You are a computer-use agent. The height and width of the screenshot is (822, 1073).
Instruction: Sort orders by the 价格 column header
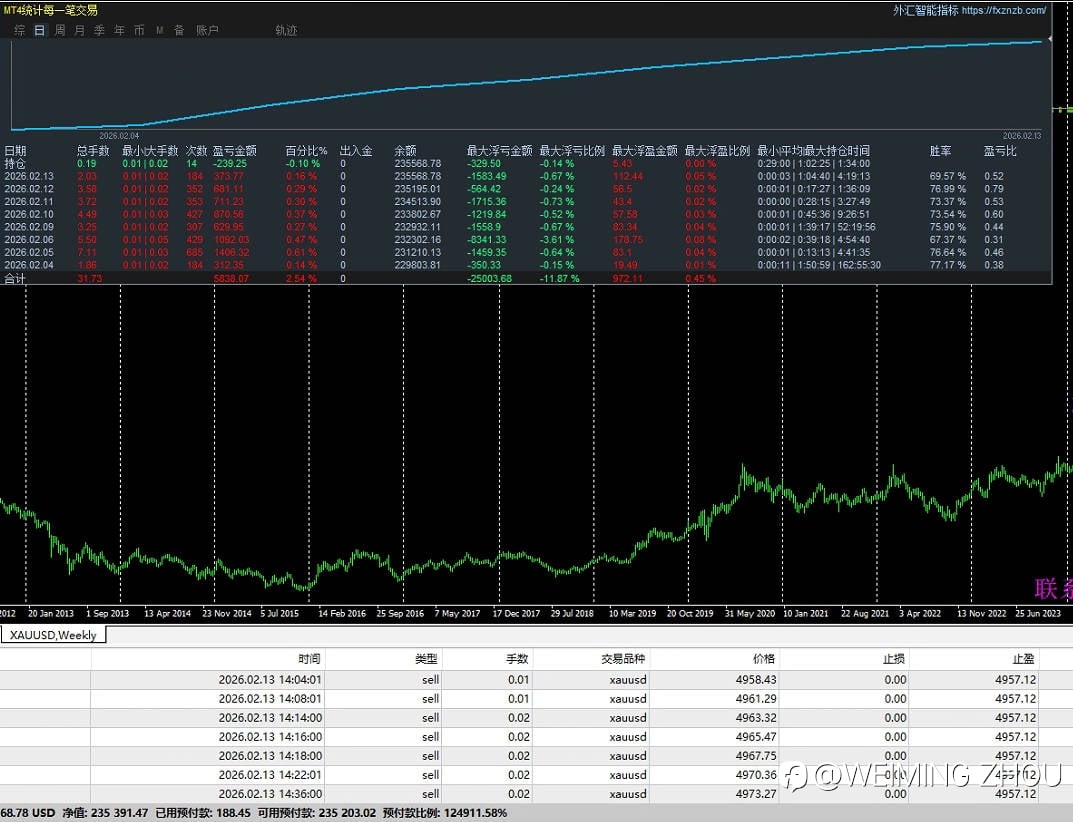coord(763,659)
